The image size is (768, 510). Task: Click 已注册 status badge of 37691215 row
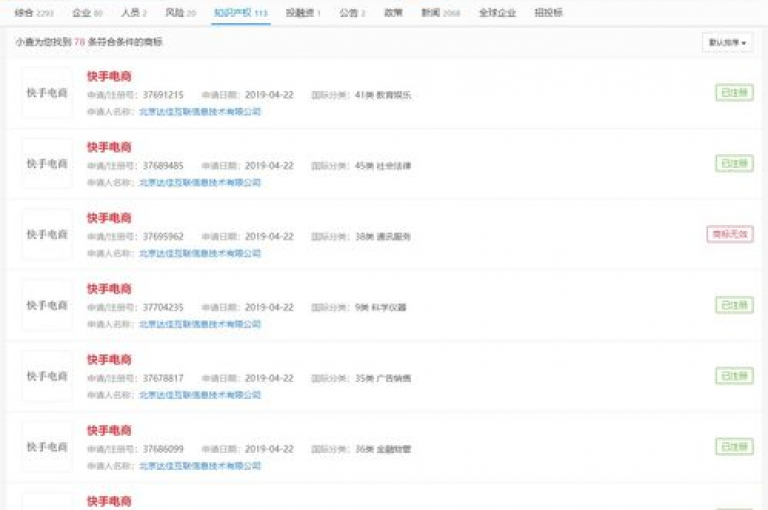click(734, 93)
